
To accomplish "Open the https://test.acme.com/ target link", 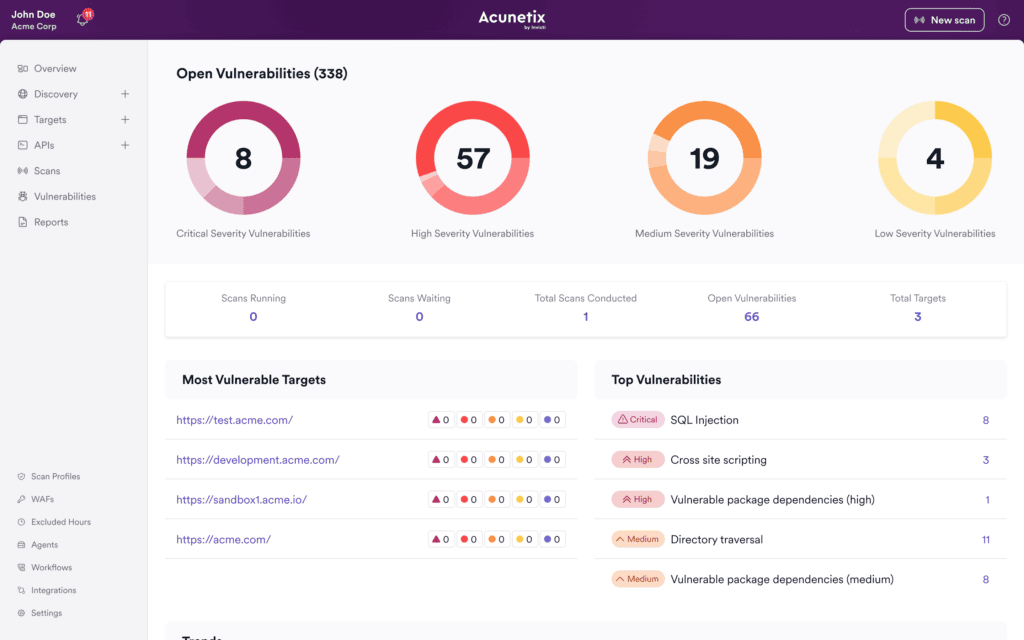I will click(234, 420).
